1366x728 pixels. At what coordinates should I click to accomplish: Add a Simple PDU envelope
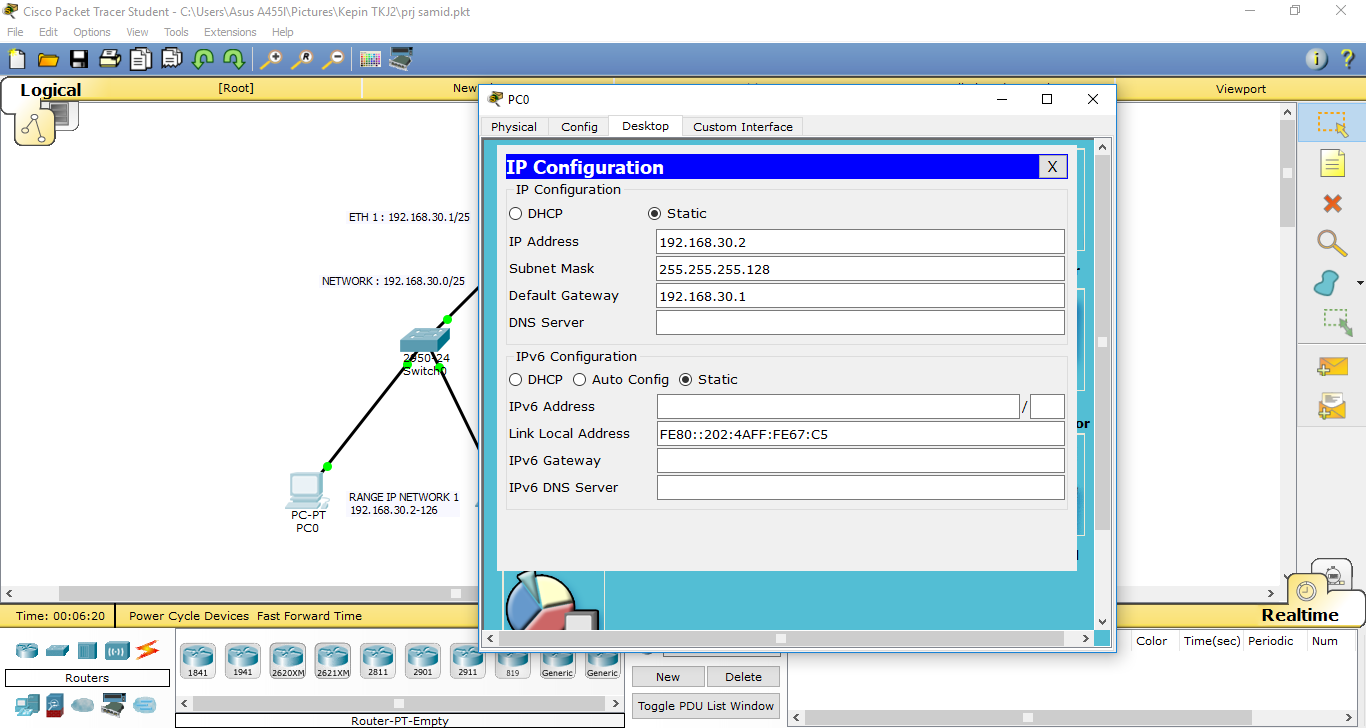[x=1332, y=367]
